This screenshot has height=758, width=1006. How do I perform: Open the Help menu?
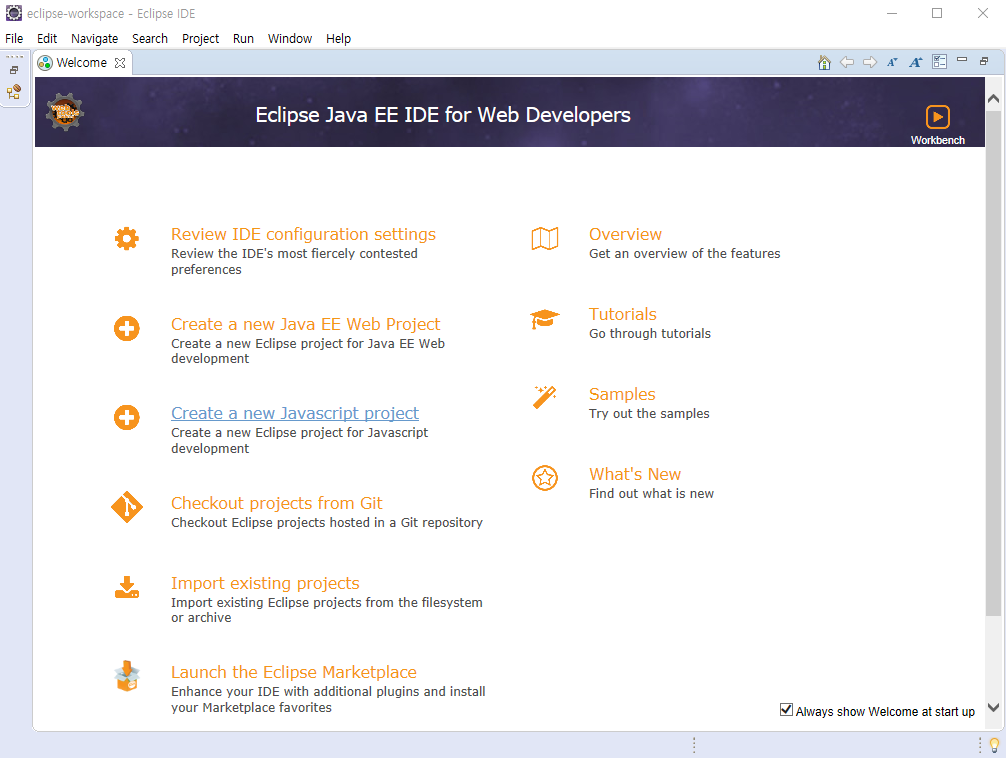point(338,39)
